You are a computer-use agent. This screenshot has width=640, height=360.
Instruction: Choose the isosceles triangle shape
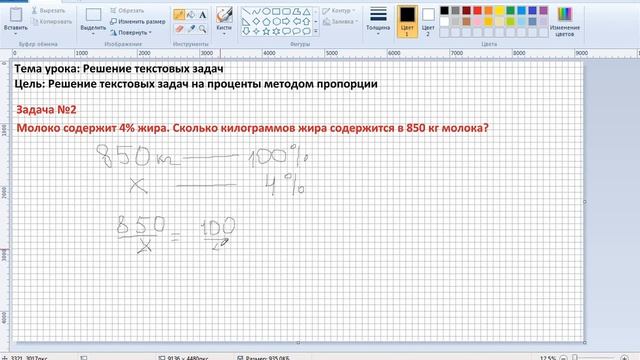tap(307, 11)
